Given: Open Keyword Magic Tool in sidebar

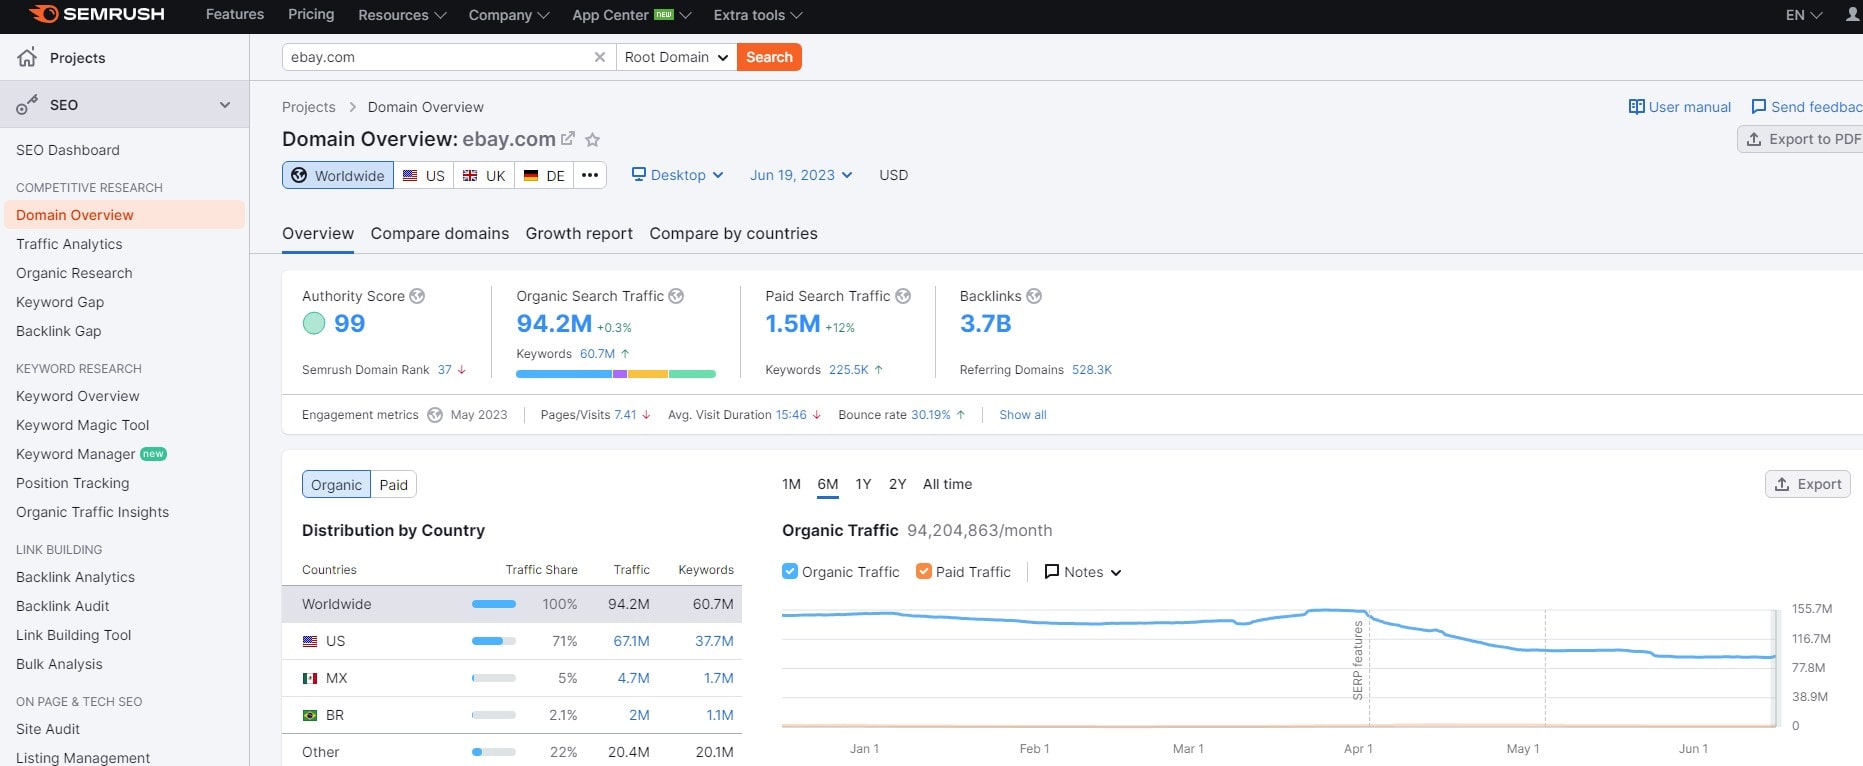Looking at the screenshot, I should [x=82, y=425].
